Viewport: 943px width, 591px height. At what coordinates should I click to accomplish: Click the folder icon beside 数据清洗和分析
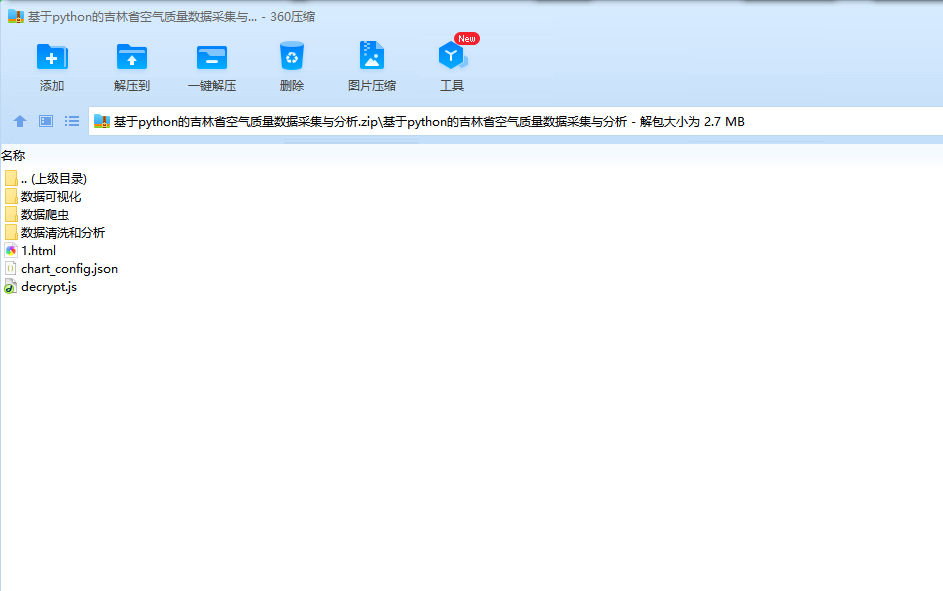coord(11,233)
